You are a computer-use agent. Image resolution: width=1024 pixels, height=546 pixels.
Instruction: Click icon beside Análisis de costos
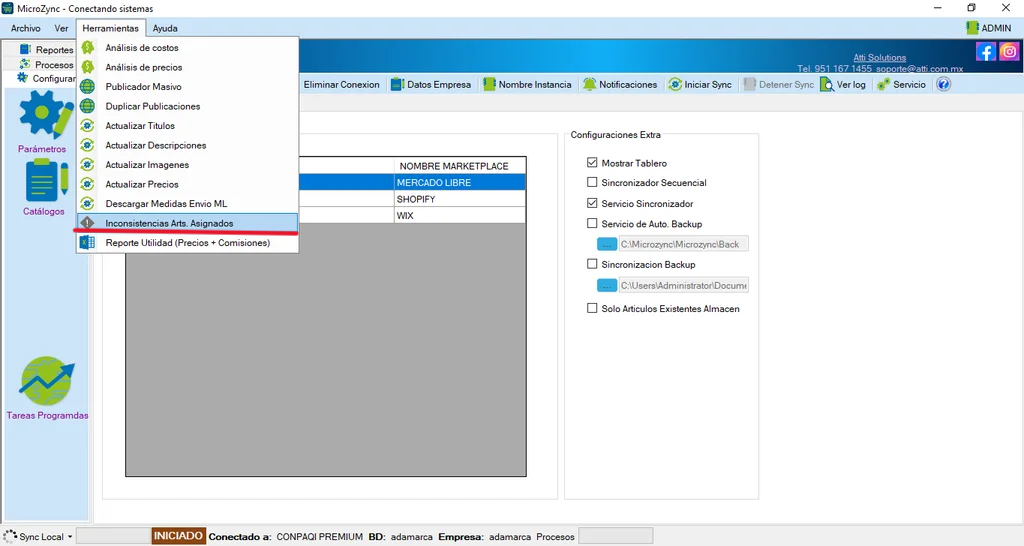point(88,48)
